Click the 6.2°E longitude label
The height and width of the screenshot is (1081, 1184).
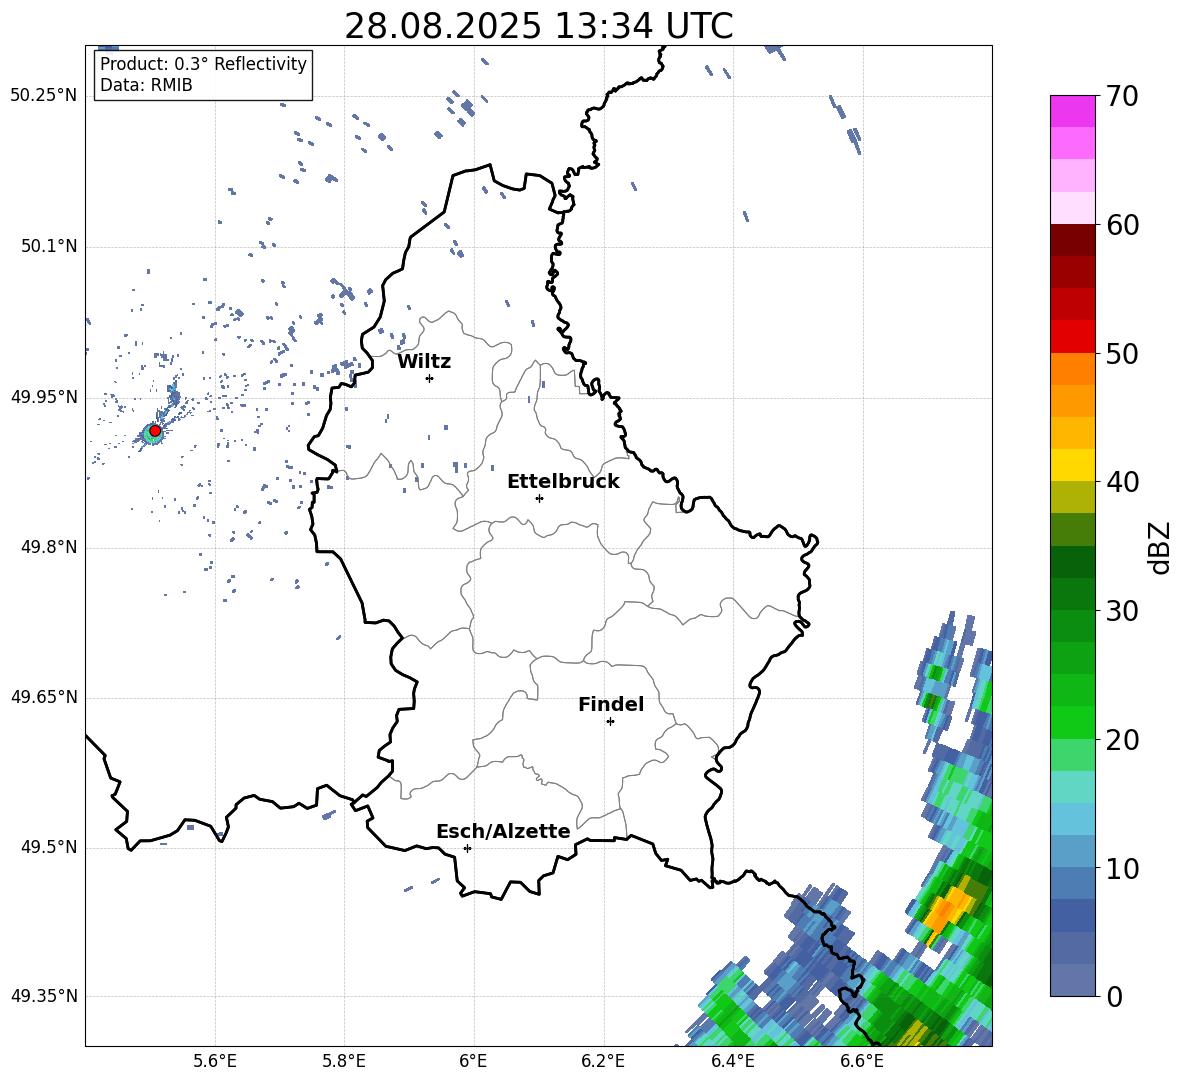603,1062
